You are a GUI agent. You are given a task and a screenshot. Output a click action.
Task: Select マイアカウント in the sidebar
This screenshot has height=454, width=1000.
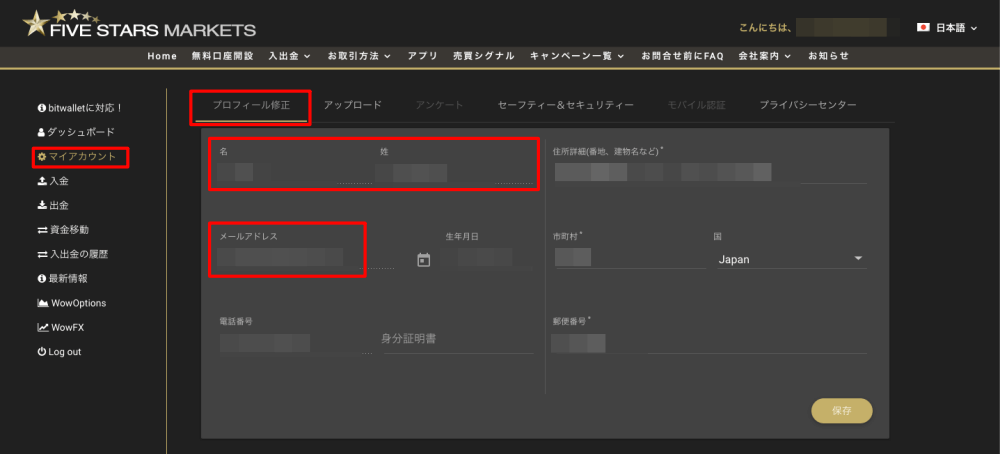pyautogui.click(x=82, y=157)
